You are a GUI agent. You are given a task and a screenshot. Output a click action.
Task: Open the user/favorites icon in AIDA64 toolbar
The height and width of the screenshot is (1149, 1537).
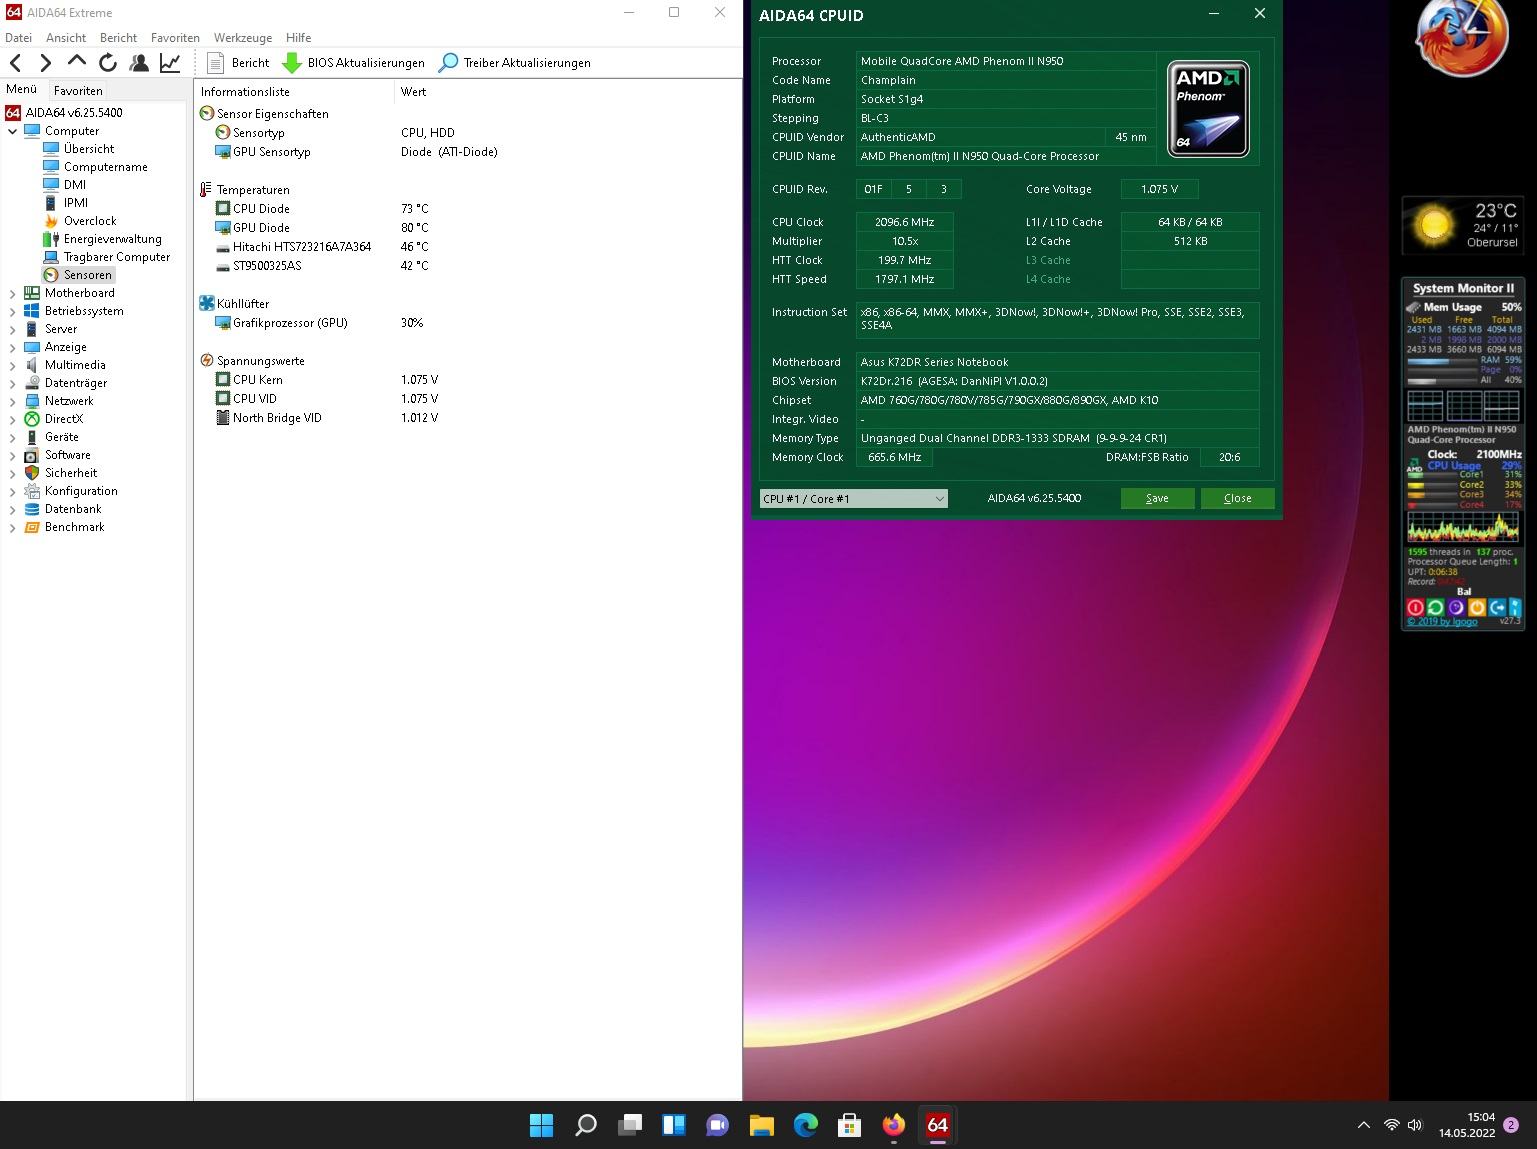click(x=139, y=63)
